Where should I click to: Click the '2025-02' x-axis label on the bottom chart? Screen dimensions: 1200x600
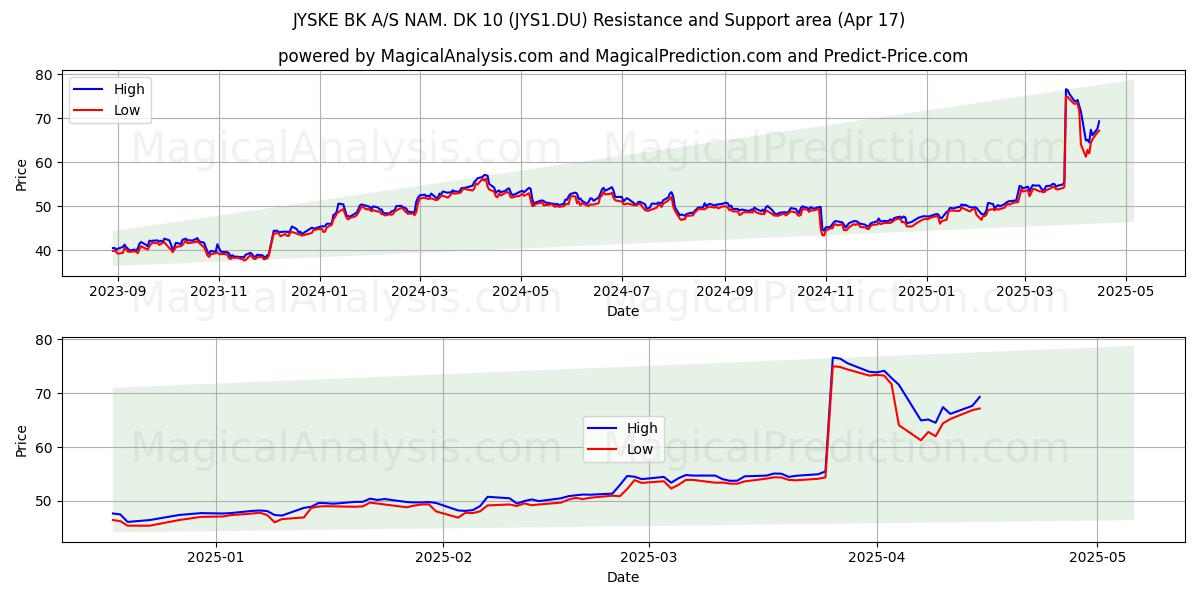(444, 556)
